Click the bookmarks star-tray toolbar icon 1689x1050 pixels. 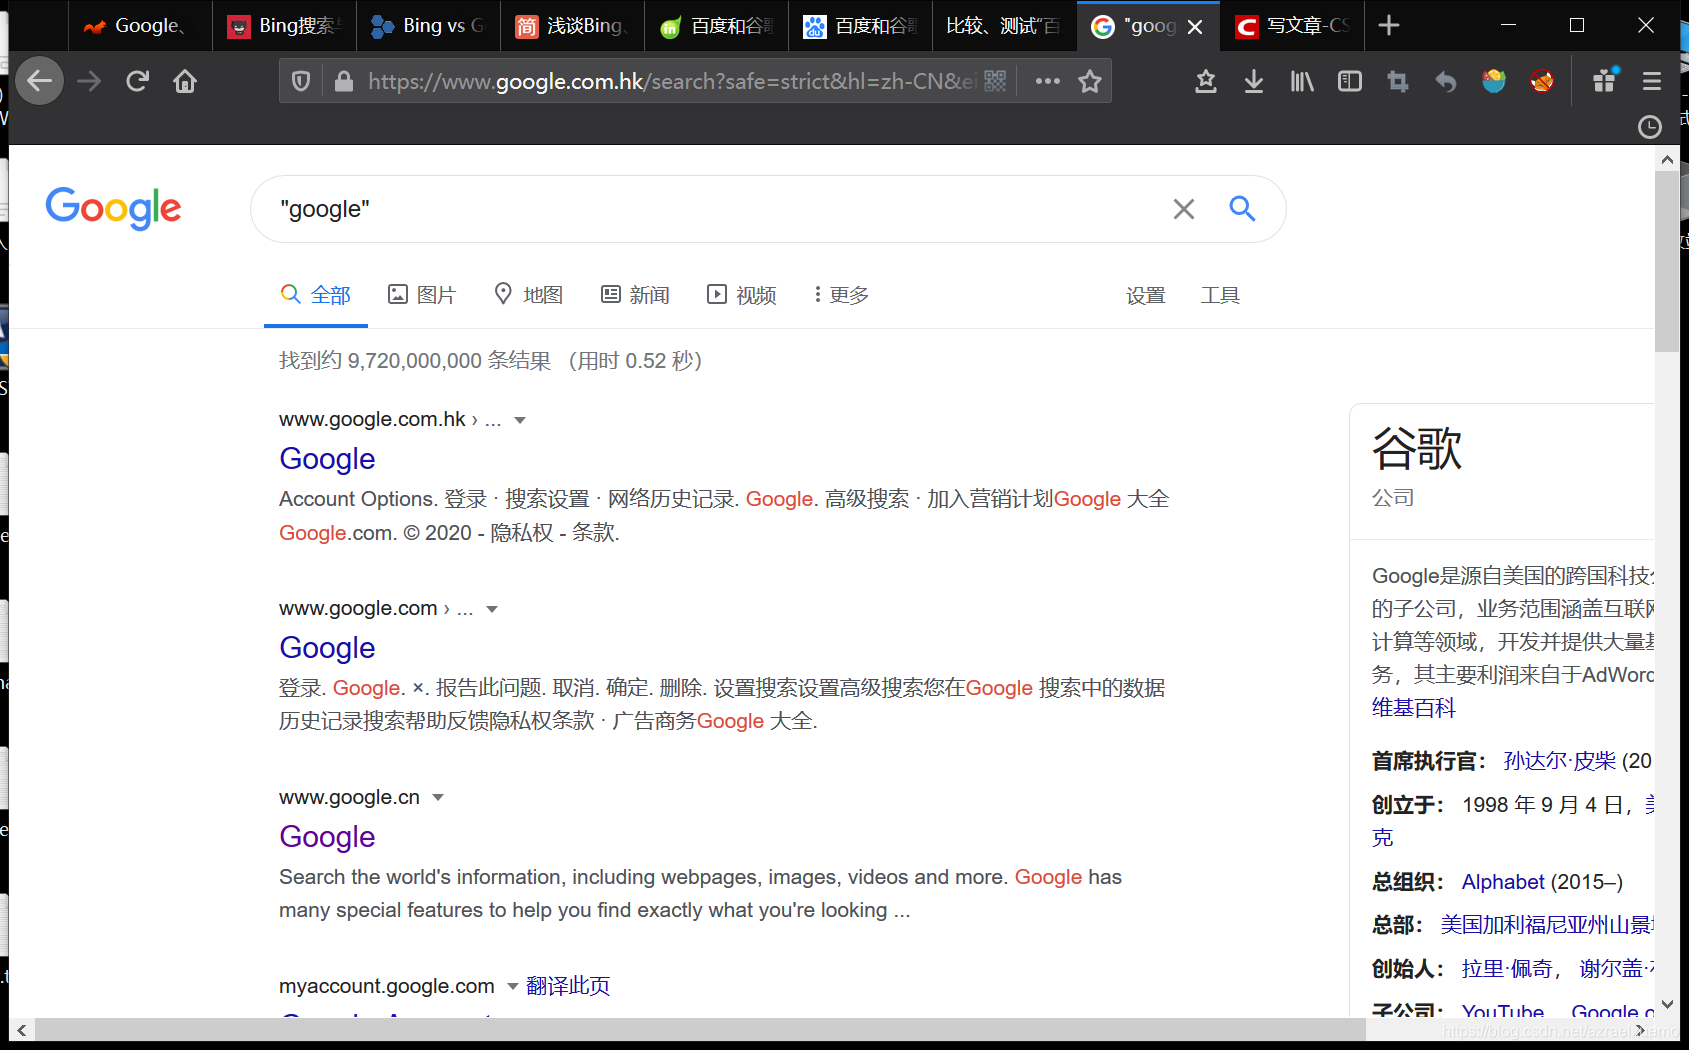click(1206, 81)
